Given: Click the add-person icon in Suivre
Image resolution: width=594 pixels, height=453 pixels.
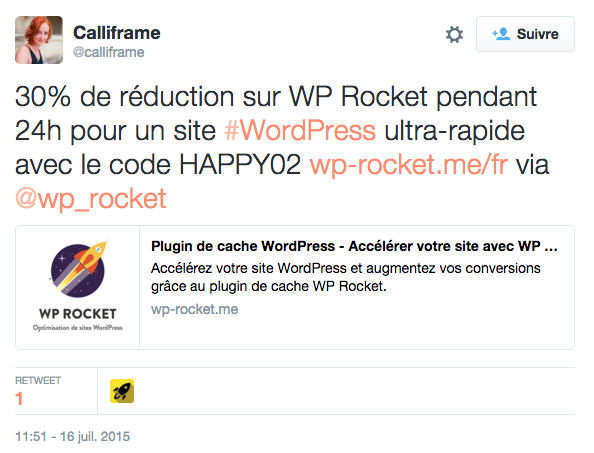Looking at the screenshot, I should 501,34.
